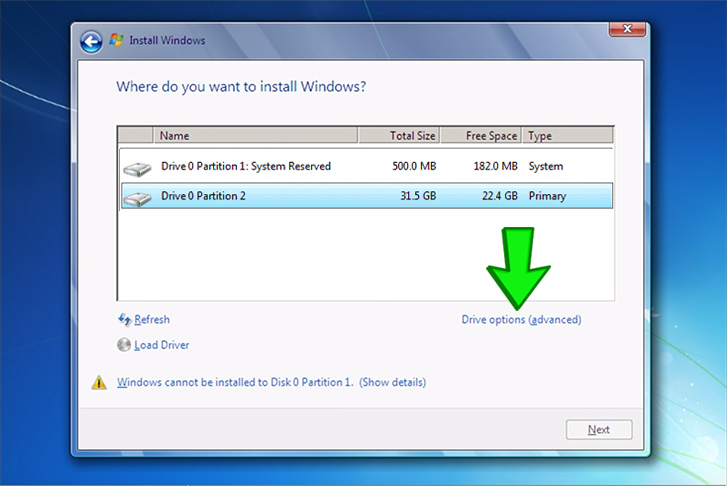The width and height of the screenshot is (727, 486).
Task: Click the blue back arrow button
Action: point(91,42)
